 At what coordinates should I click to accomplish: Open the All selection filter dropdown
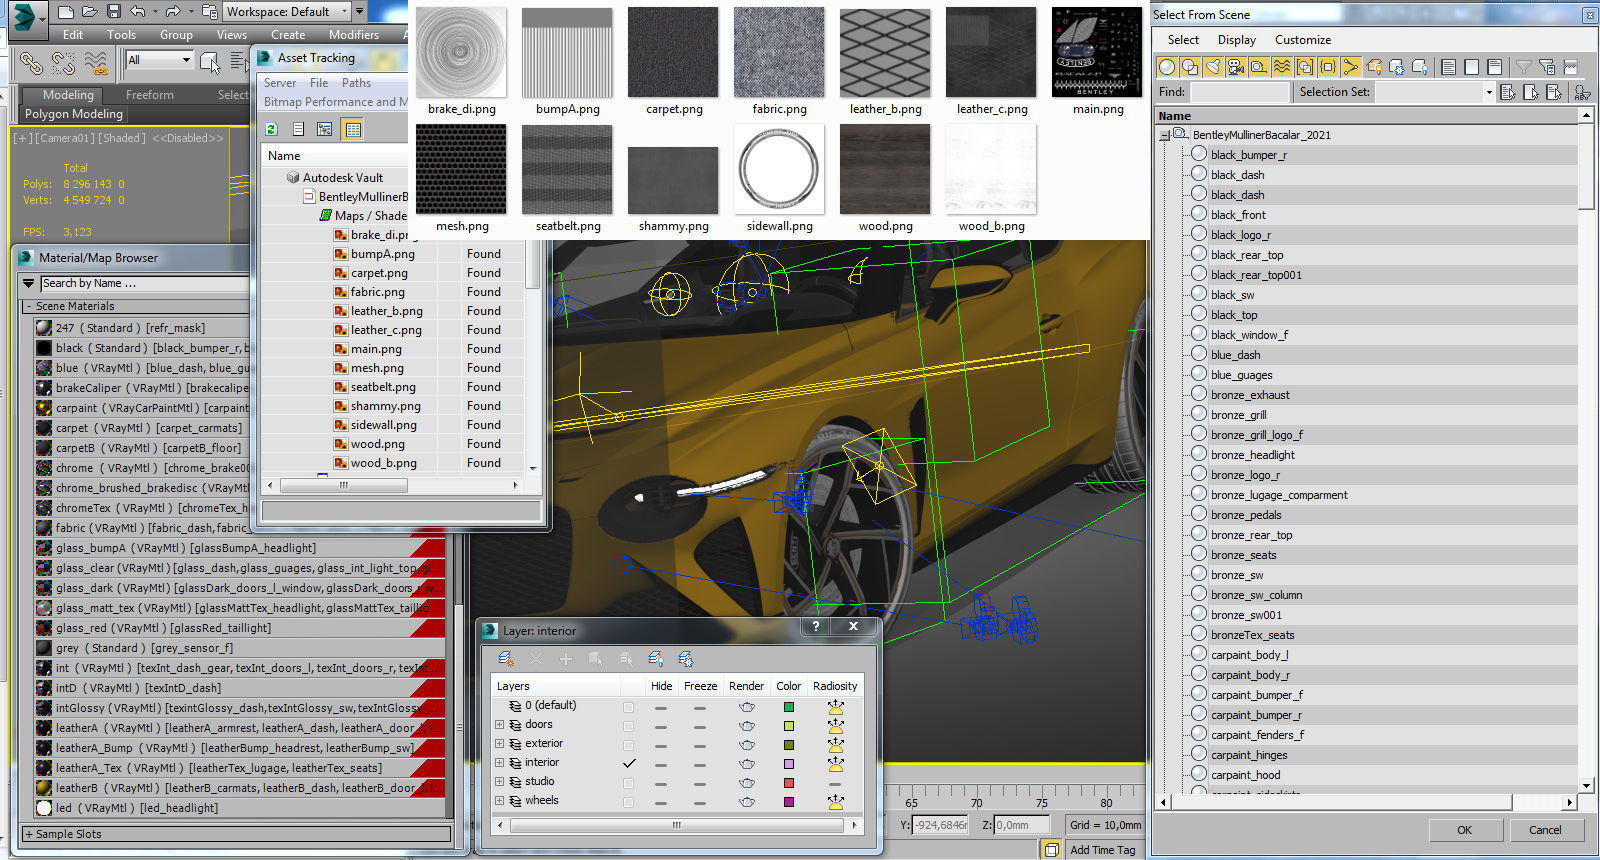click(159, 60)
